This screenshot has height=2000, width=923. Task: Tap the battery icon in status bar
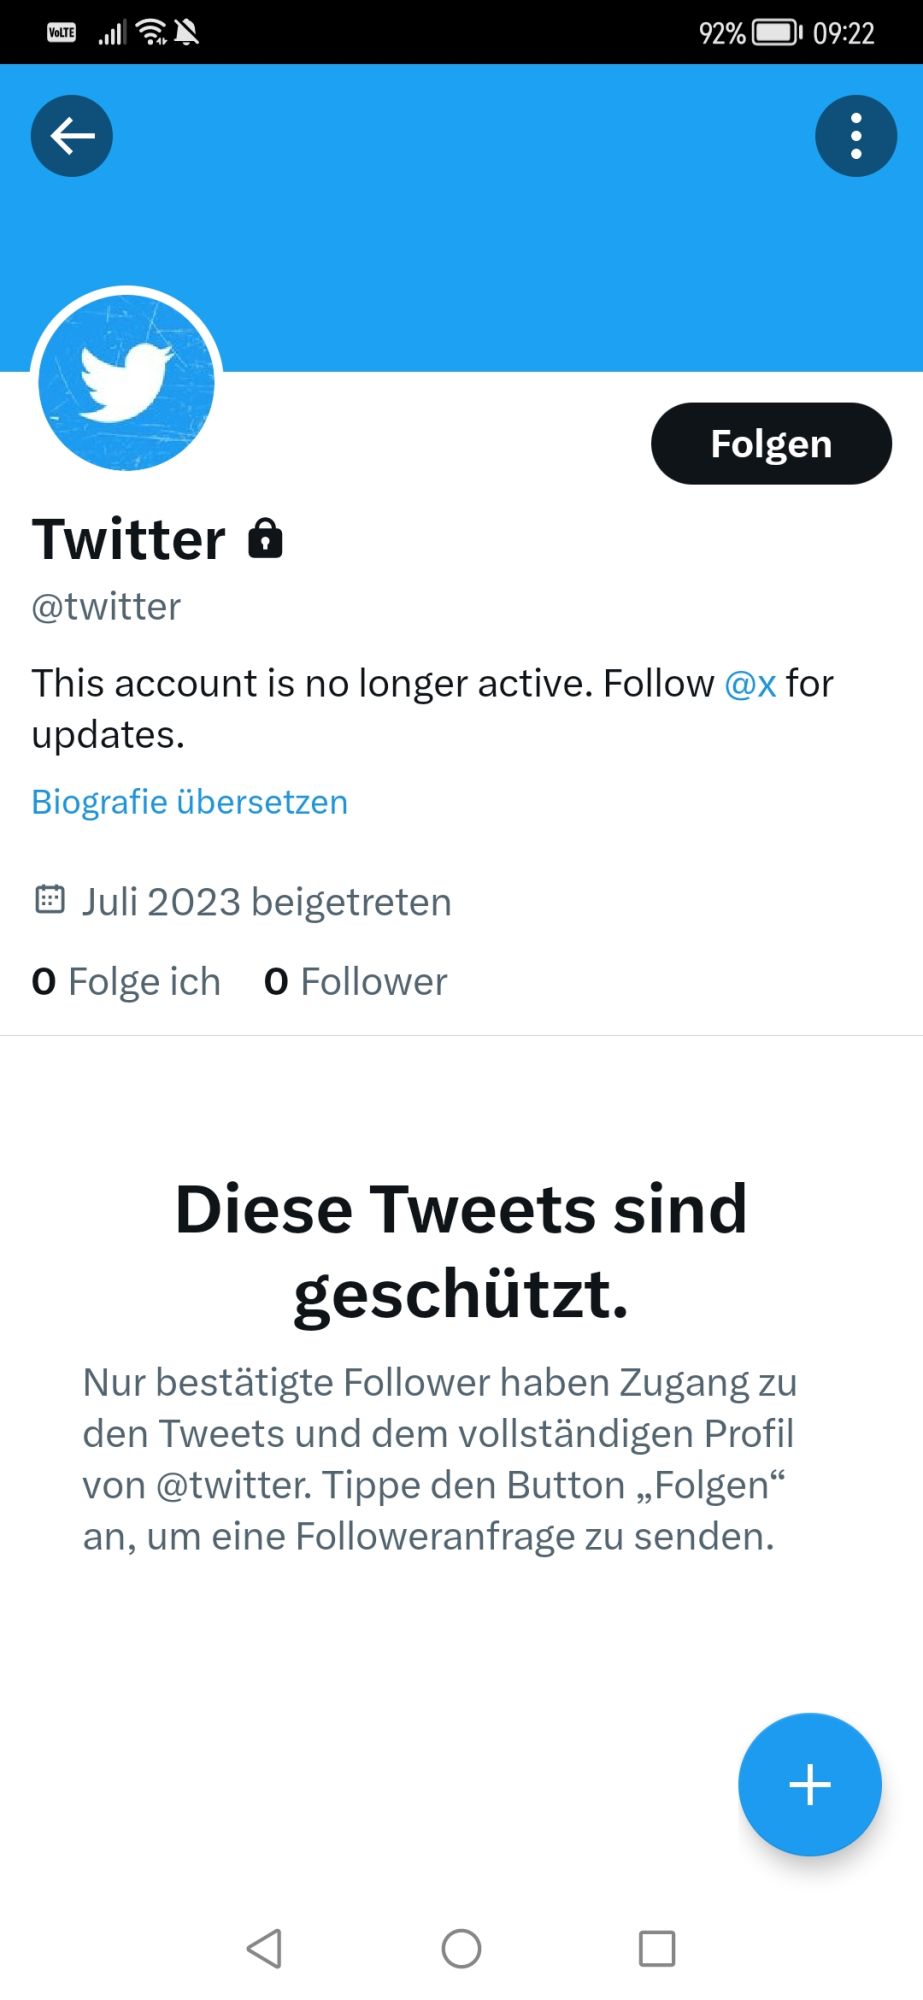[777, 33]
